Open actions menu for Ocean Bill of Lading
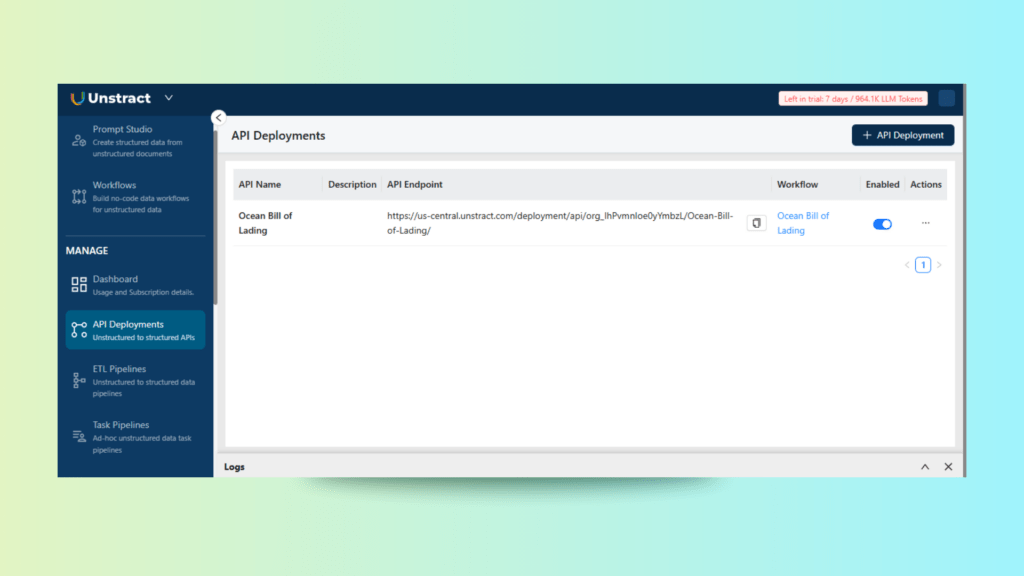The image size is (1024, 576). point(925,223)
